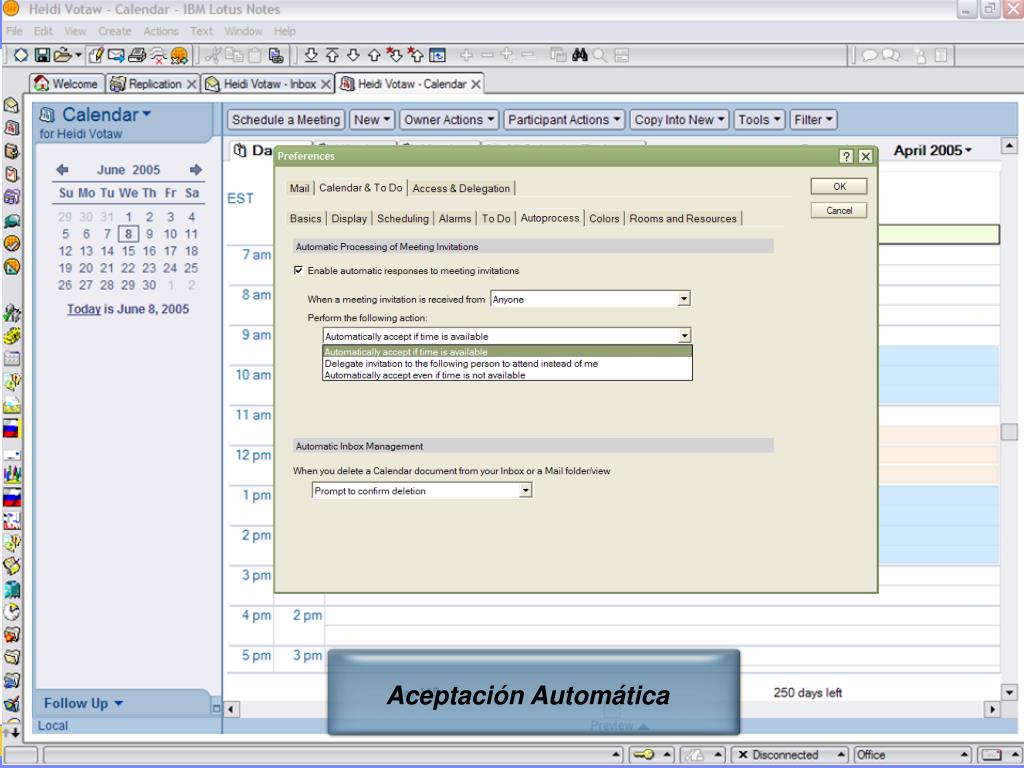This screenshot has width=1024, height=768.
Task: Open the Basics sub-tab
Action: pyautogui.click(x=306, y=218)
